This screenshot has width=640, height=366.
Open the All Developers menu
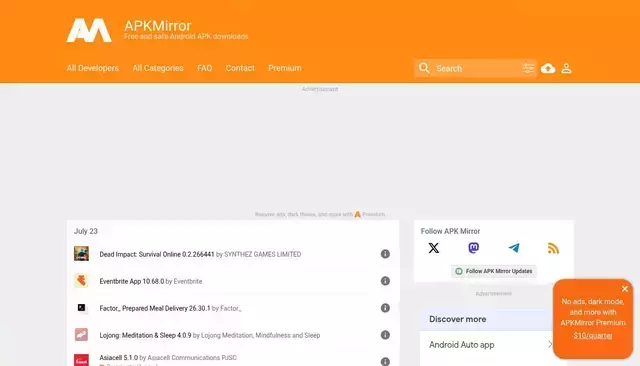(93, 68)
